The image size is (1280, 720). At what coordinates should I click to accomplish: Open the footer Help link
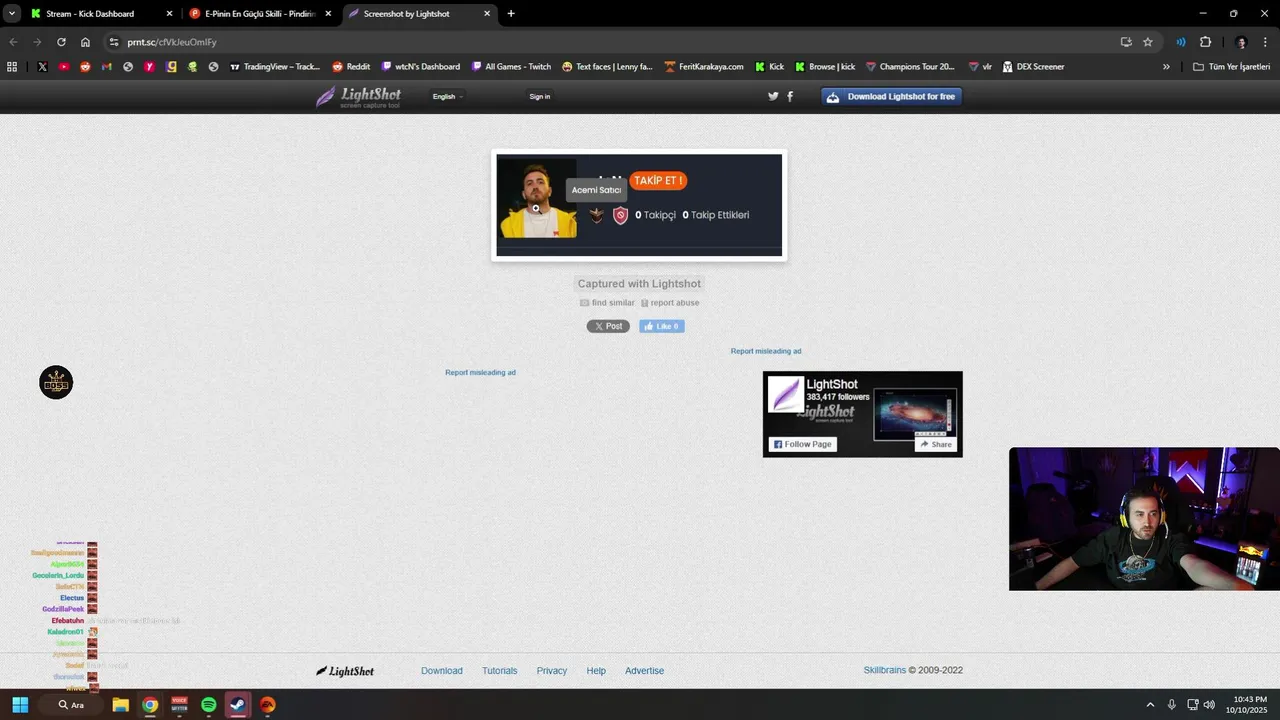[596, 671]
